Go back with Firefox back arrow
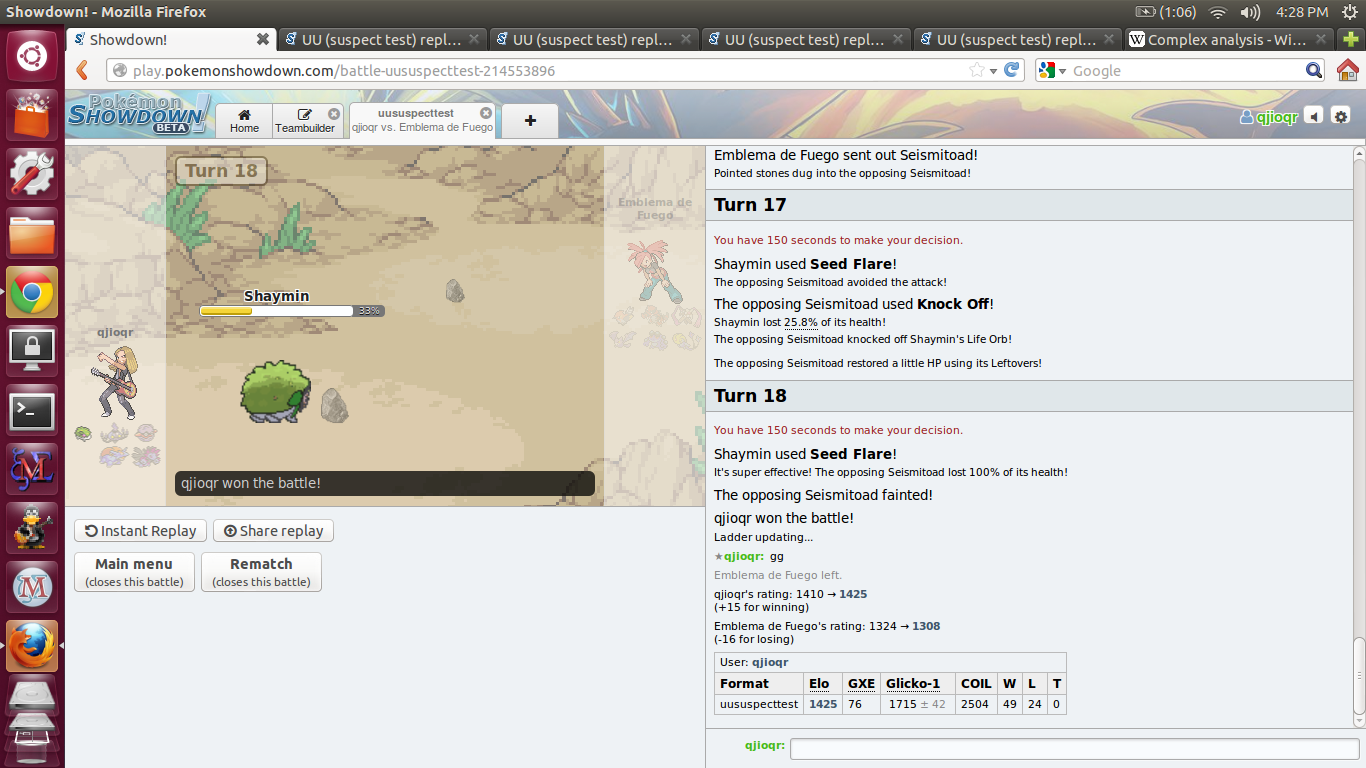This screenshot has height=768, width=1366. pyautogui.click(x=83, y=70)
